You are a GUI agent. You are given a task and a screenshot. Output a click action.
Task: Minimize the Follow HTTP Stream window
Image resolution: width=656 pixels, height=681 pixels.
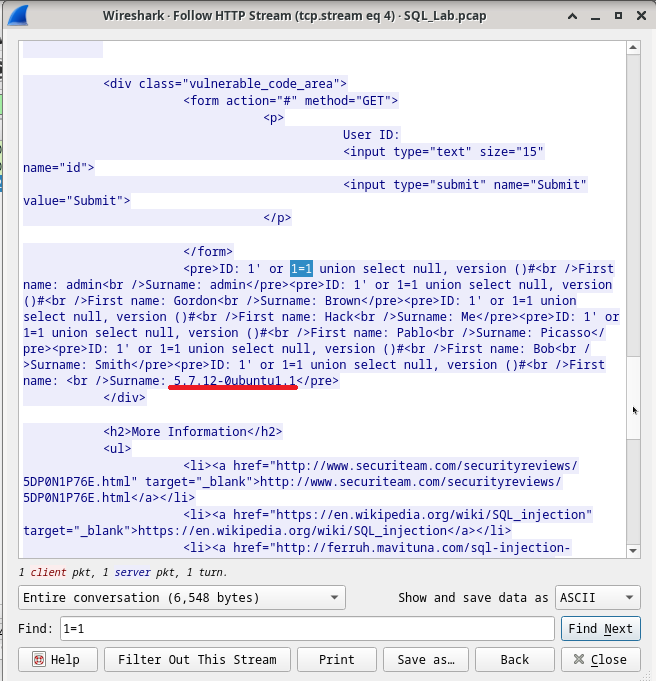pos(595,16)
